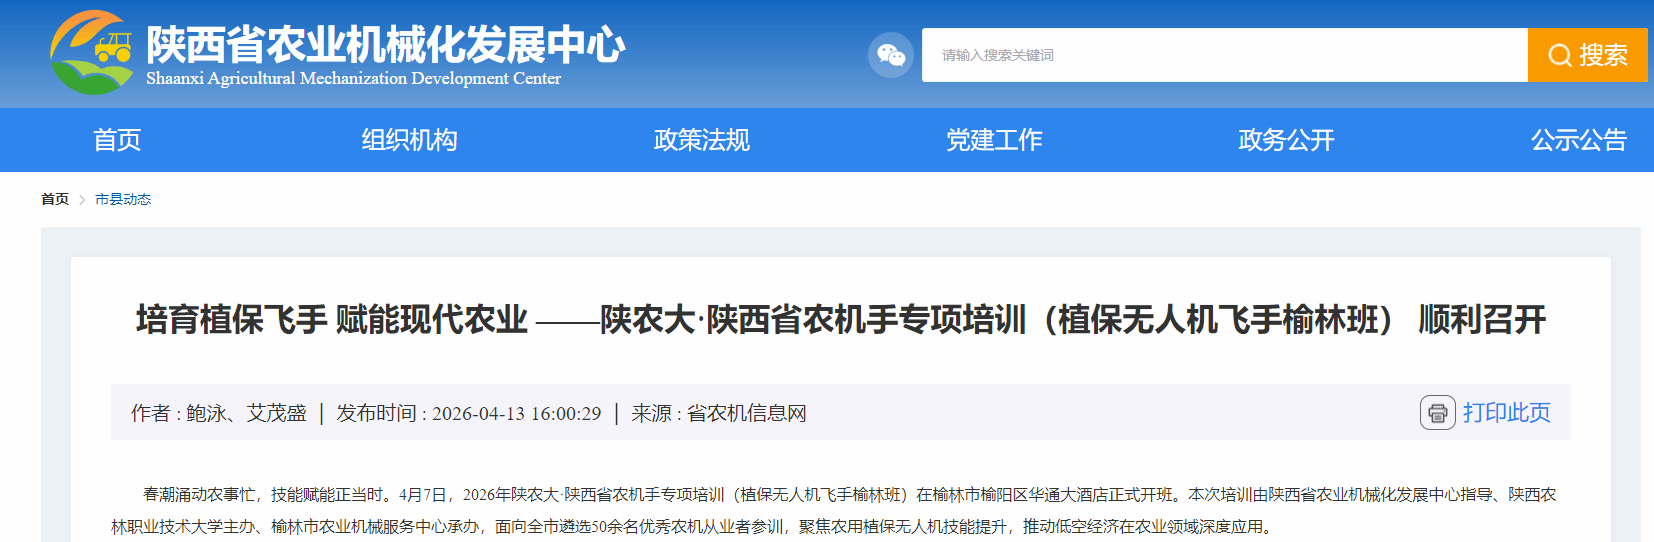
Task: Click the magnifier icon in the search button
Action: (x=1559, y=56)
